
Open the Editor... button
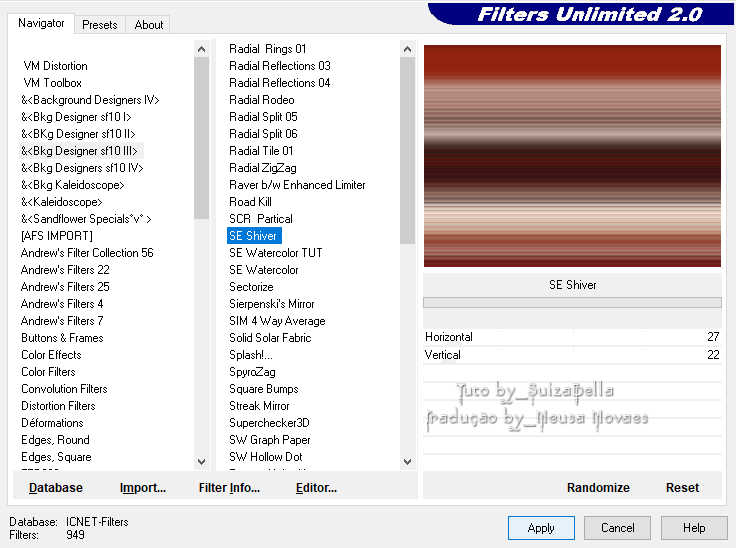(316, 487)
